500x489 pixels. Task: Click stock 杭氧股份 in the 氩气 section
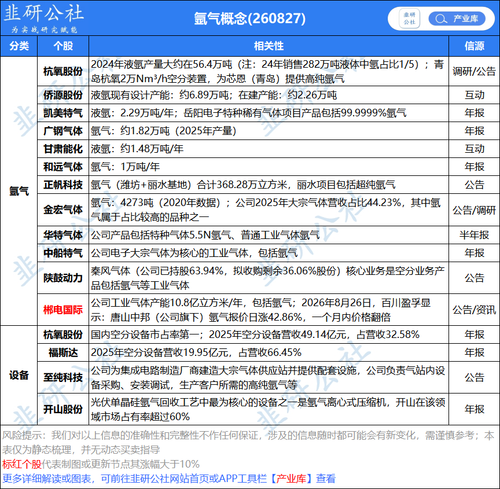(63, 71)
